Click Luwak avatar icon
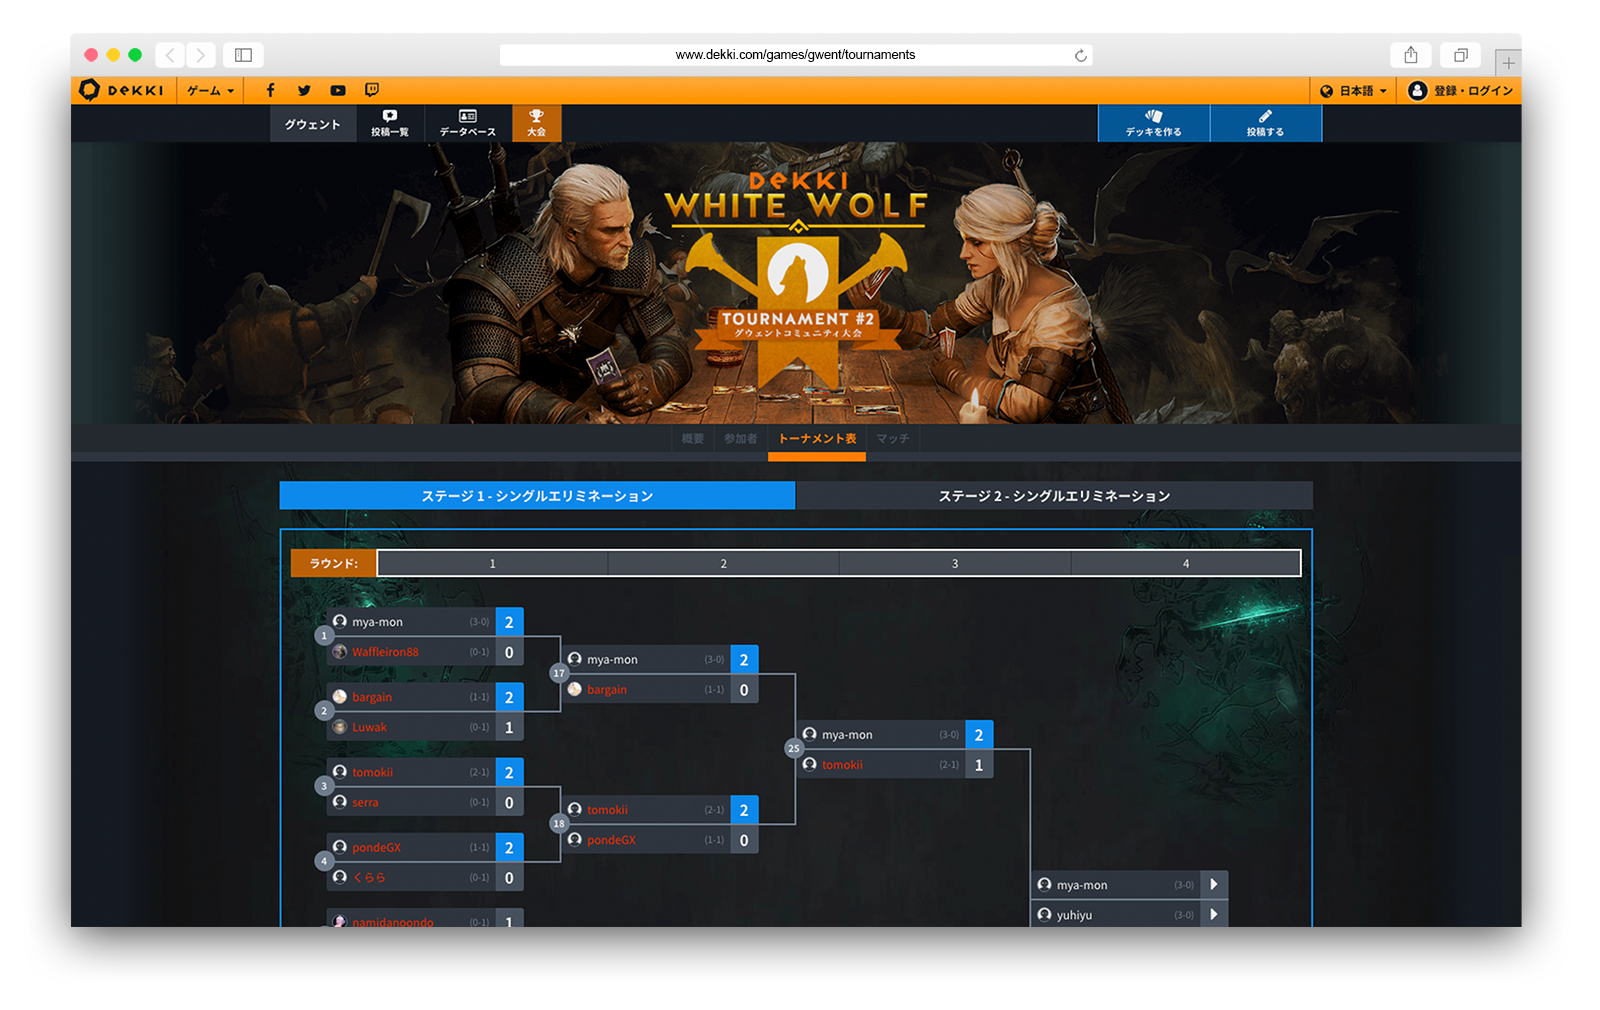The image size is (1600, 1010). [x=340, y=727]
